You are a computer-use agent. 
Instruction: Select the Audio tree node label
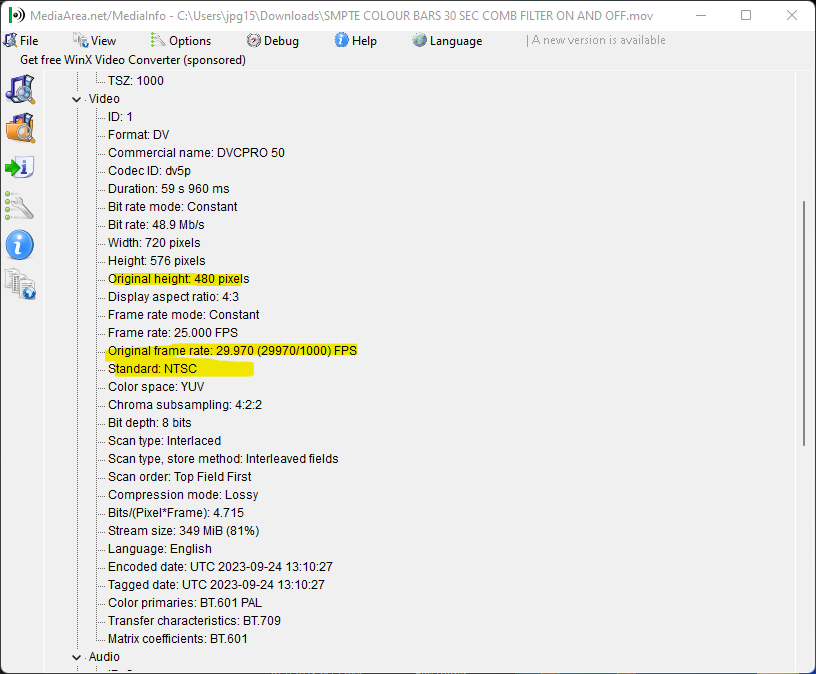(x=104, y=657)
